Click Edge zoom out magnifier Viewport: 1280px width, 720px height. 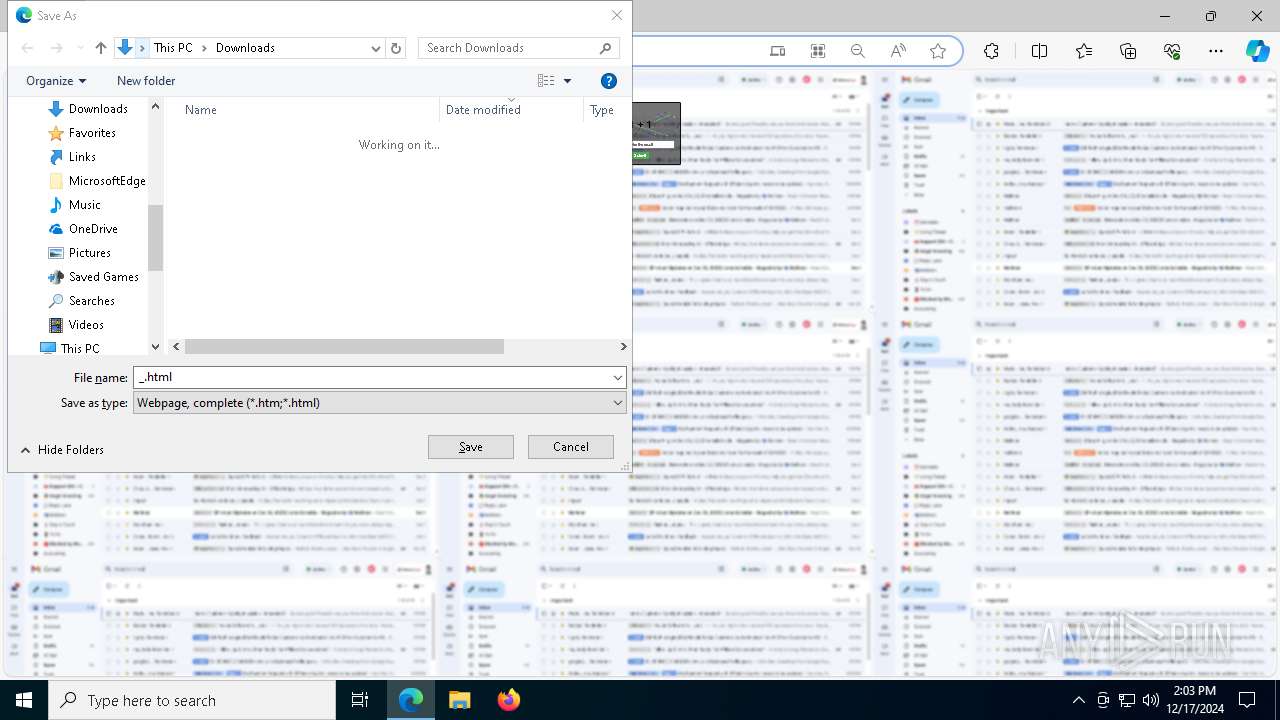(858, 51)
